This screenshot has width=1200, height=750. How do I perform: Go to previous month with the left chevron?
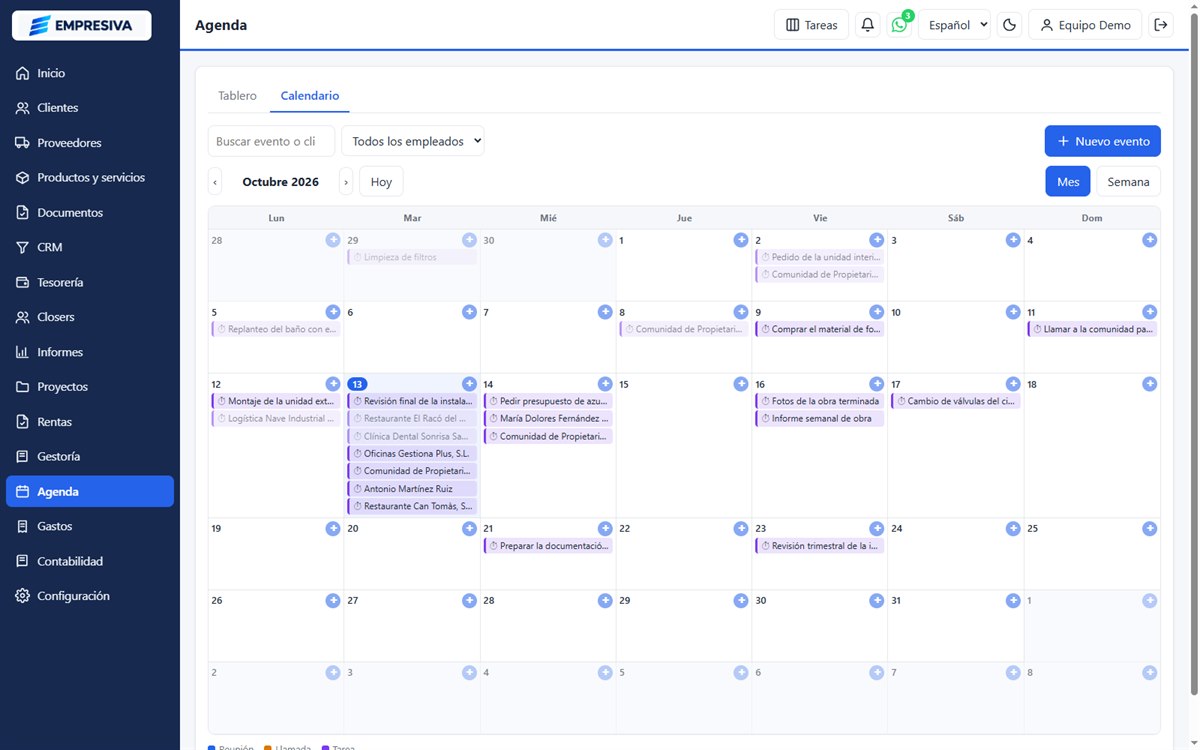click(x=215, y=182)
